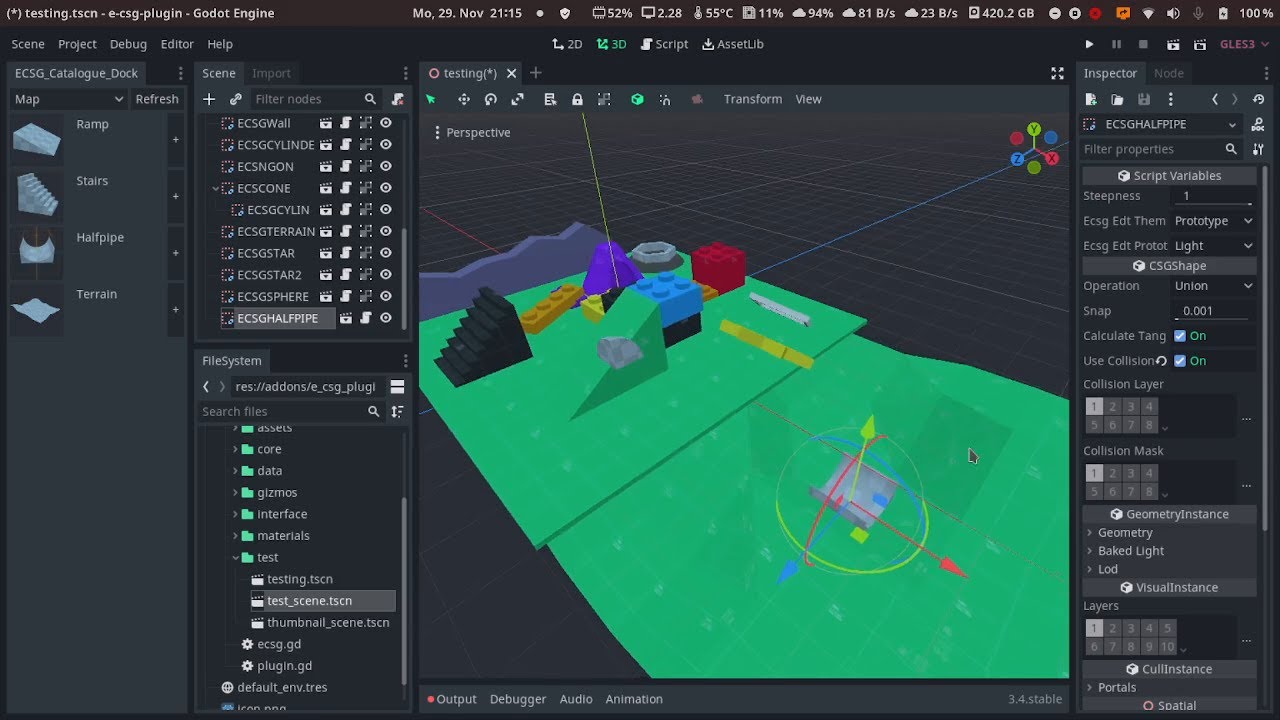Click the Snap value field
Image resolution: width=1280 pixels, height=720 pixels.
click(1213, 311)
